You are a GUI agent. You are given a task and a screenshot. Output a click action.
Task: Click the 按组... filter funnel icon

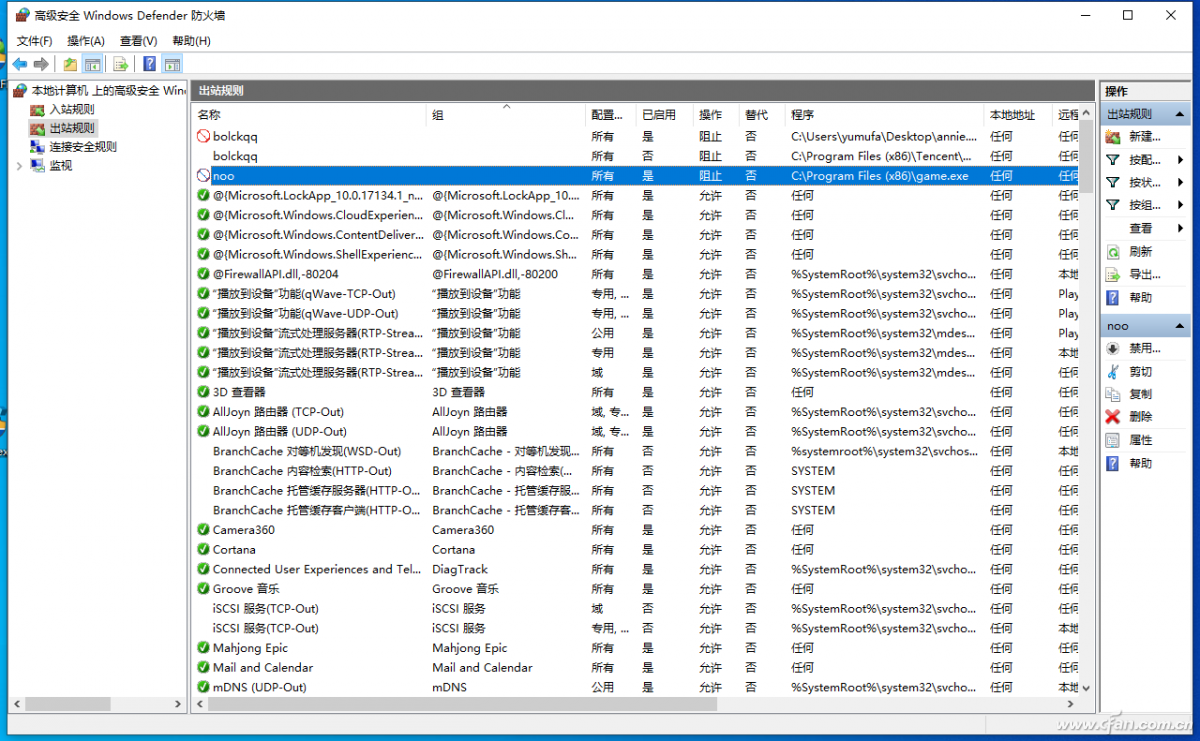(x=1112, y=205)
